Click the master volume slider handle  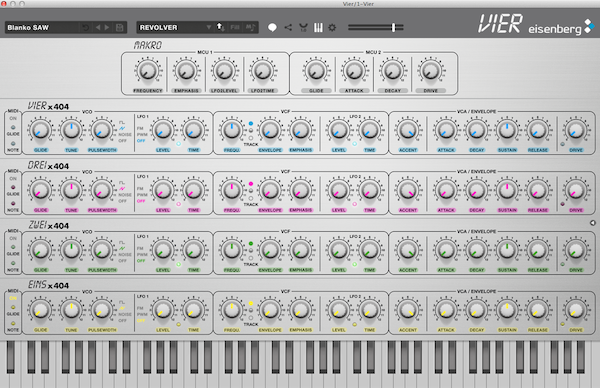click(x=393, y=28)
